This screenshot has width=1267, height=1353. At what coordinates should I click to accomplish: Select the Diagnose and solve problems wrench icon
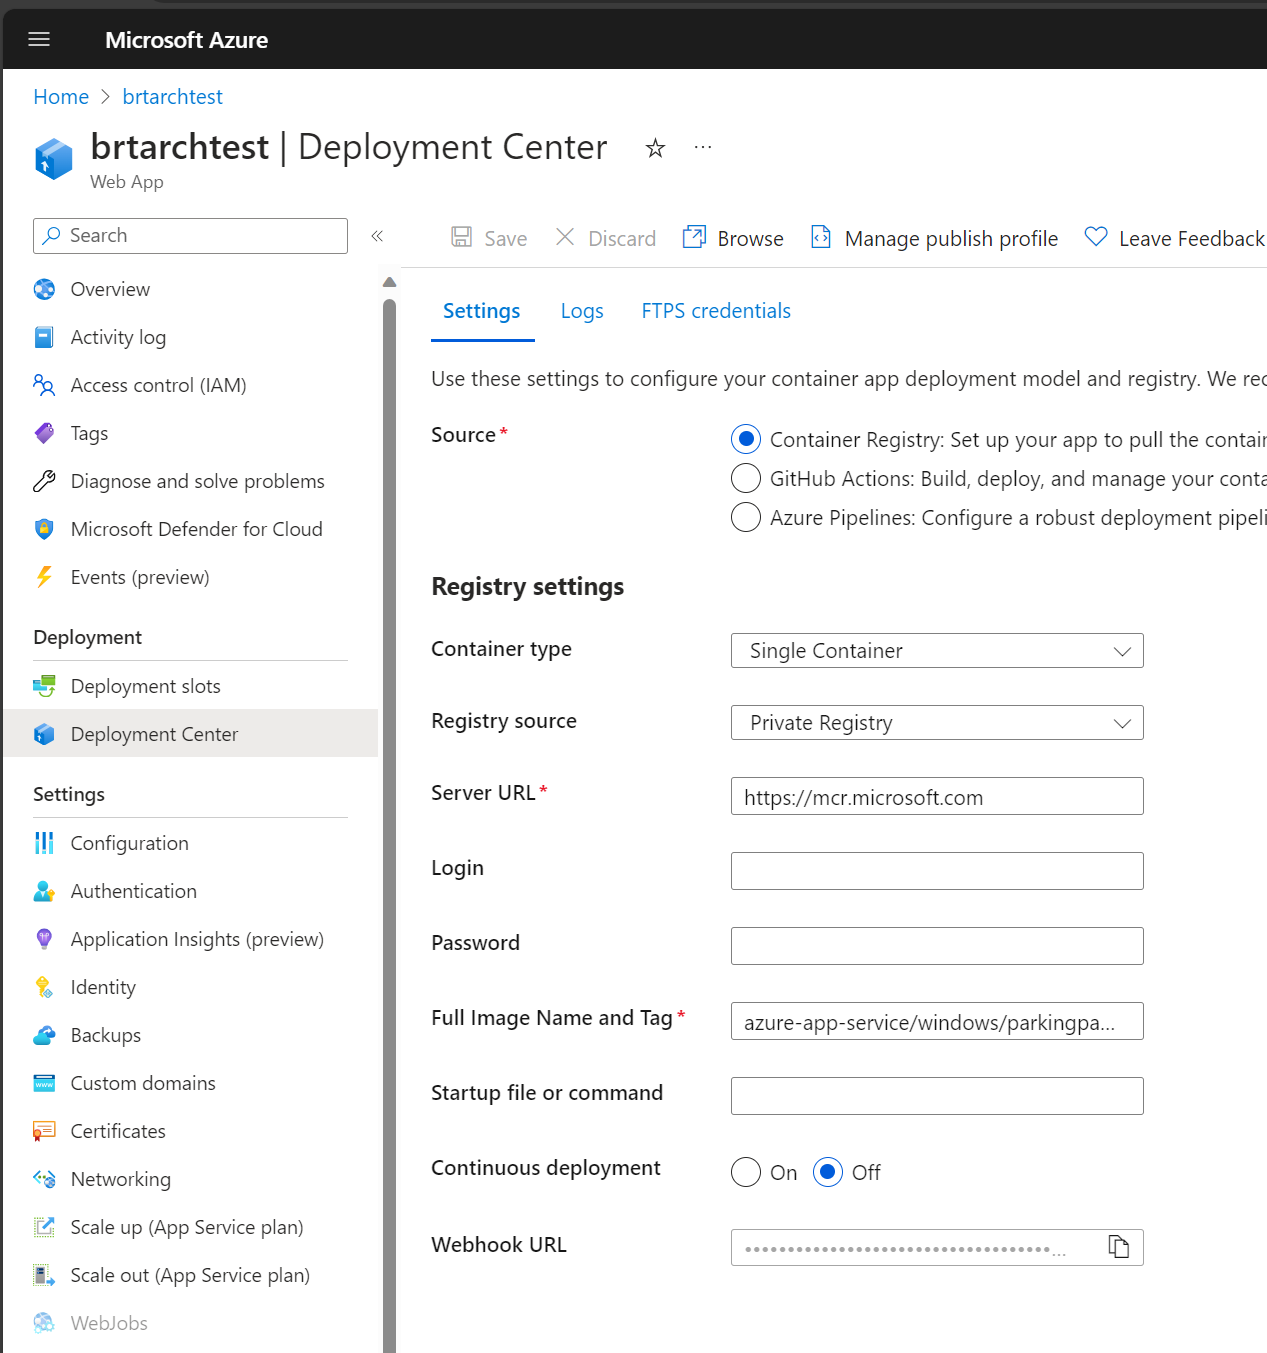click(44, 481)
